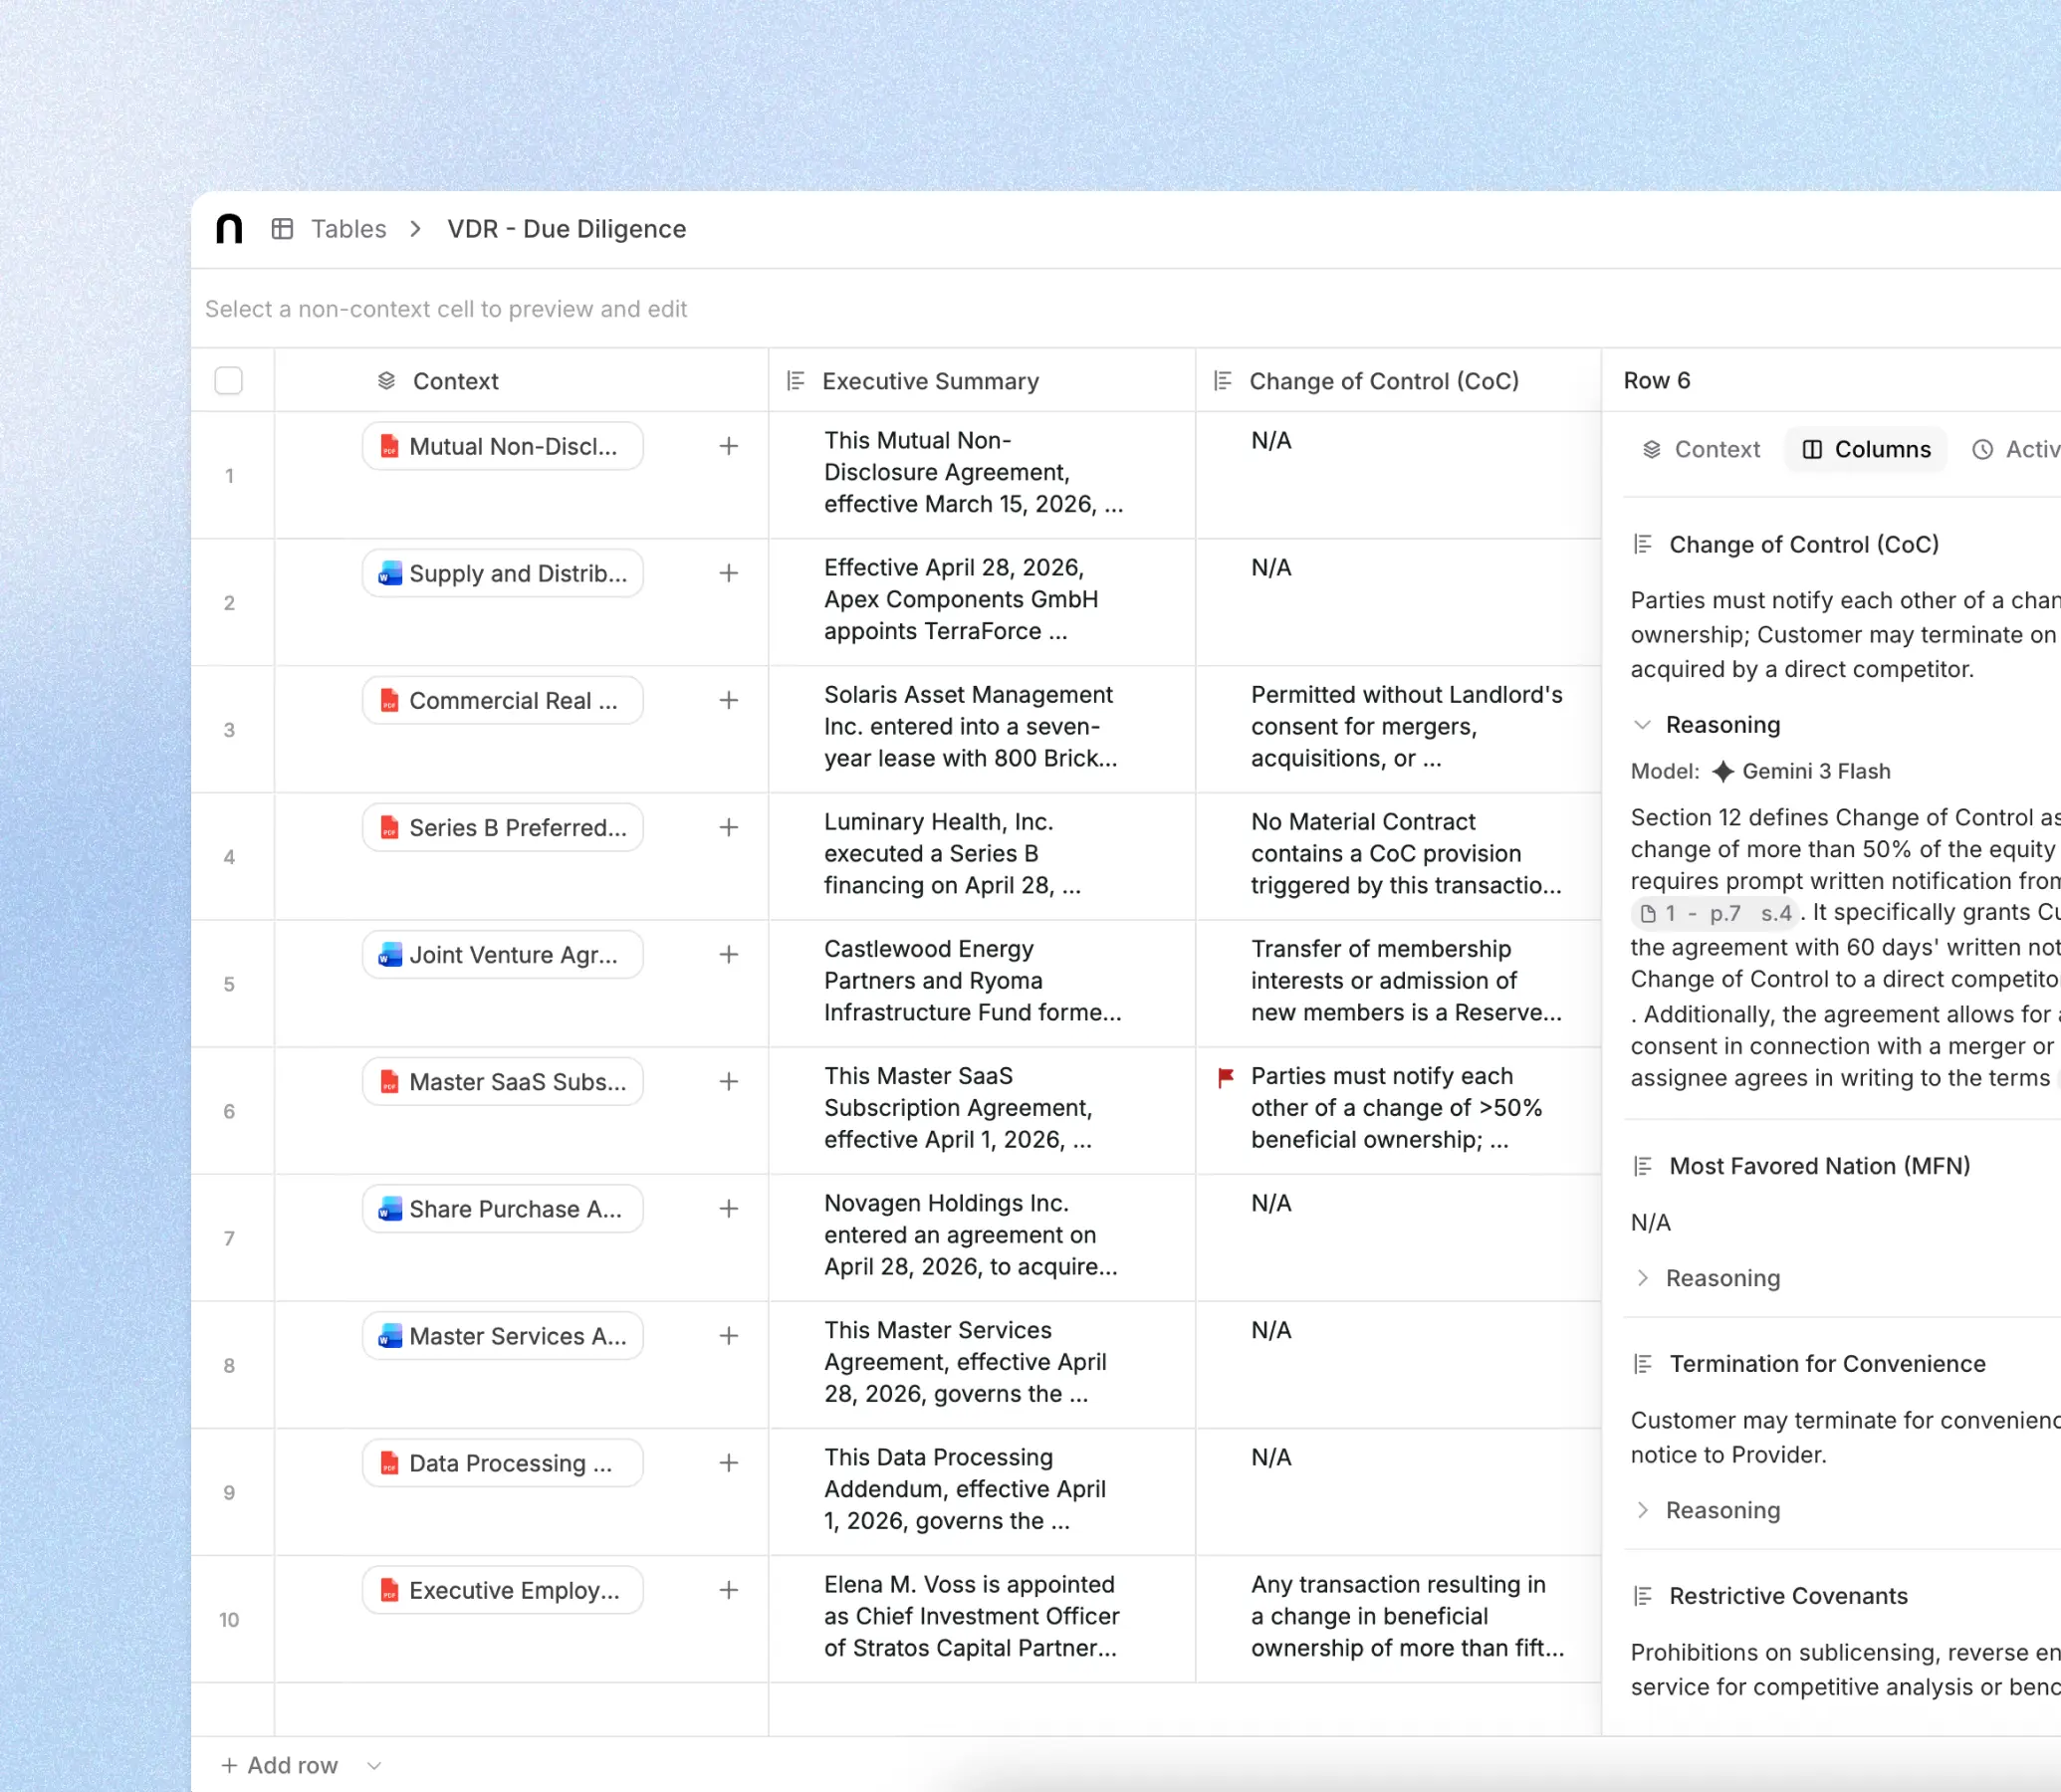Screen dimensions: 2061x1792
Task: Click the Tables grid icon in breadcrumb
Action: [283, 229]
